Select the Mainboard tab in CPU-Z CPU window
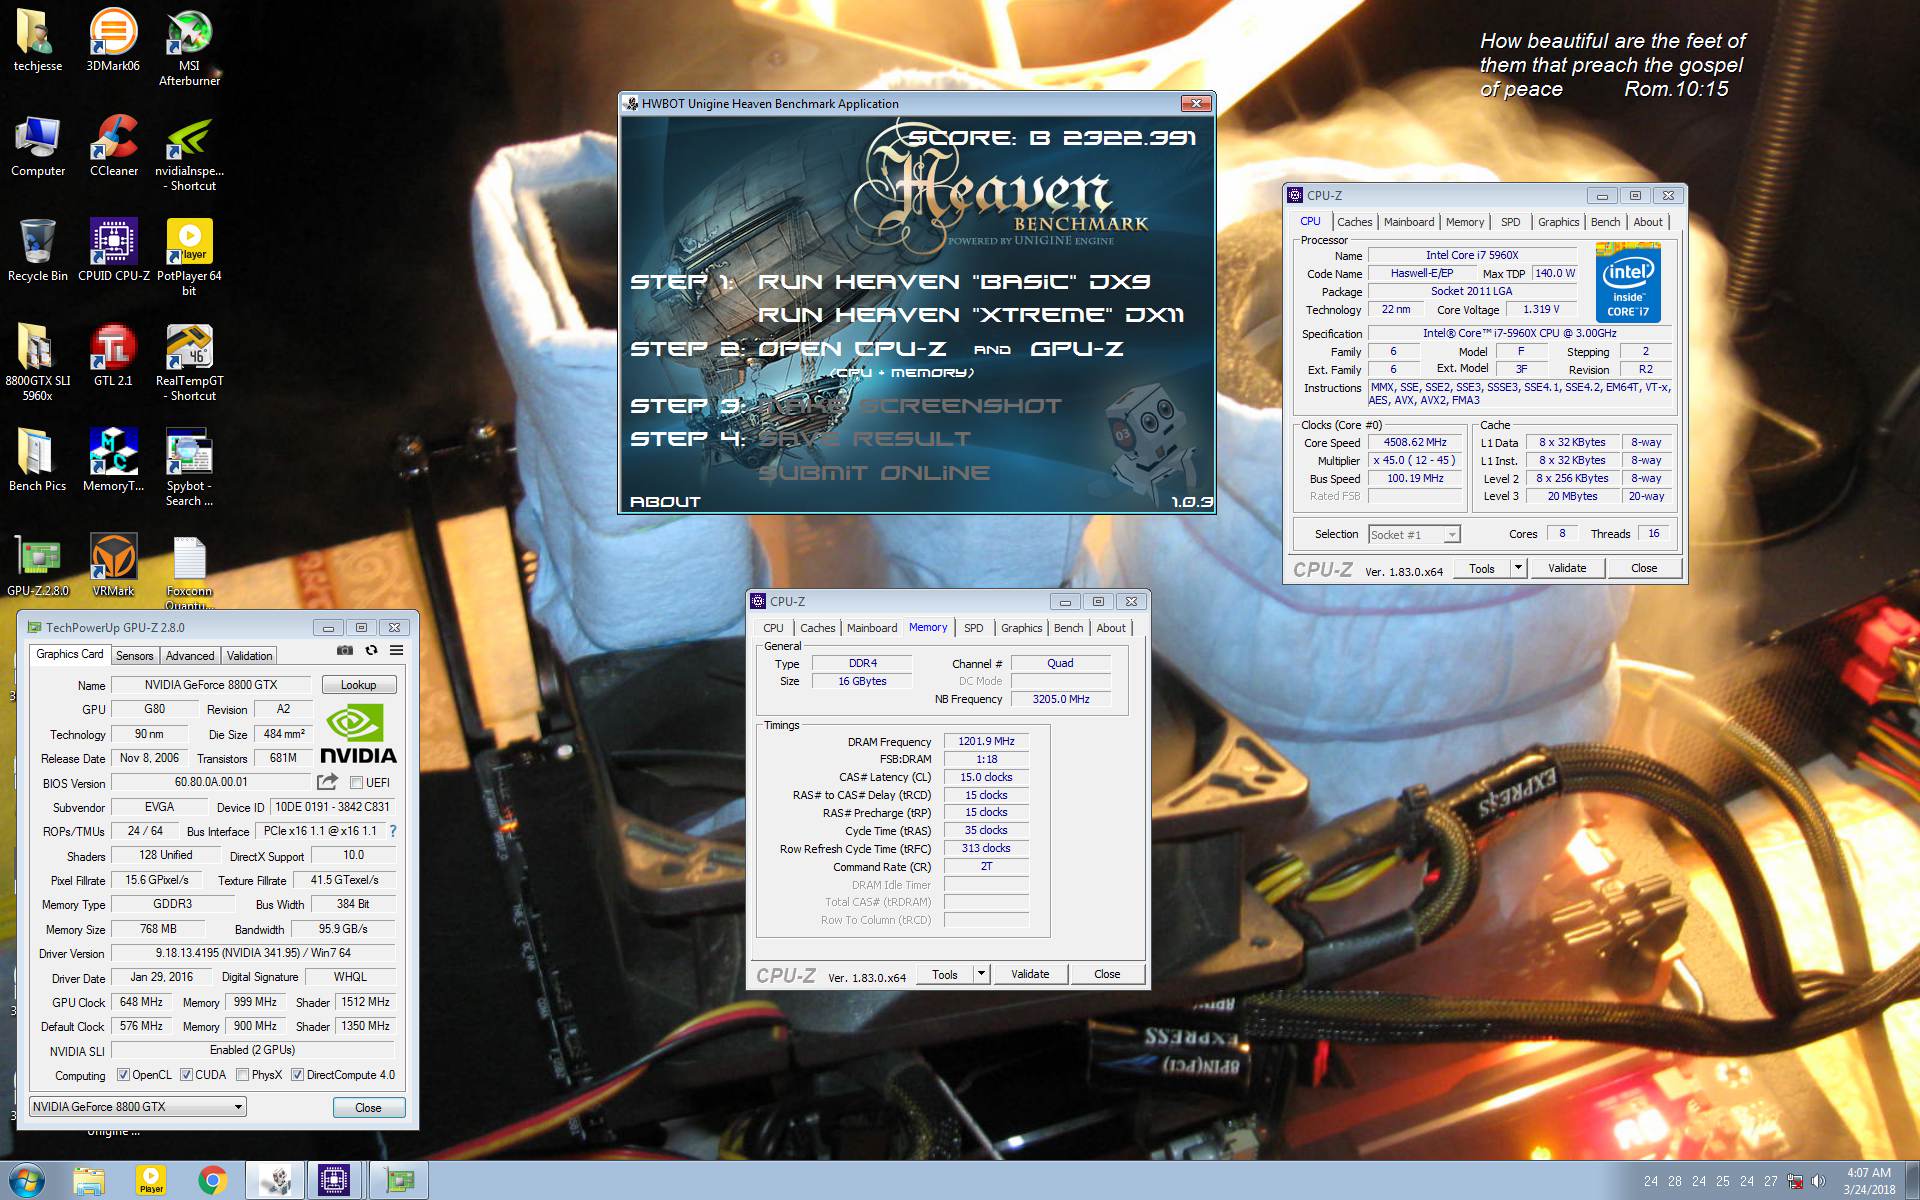 click(x=1409, y=222)
